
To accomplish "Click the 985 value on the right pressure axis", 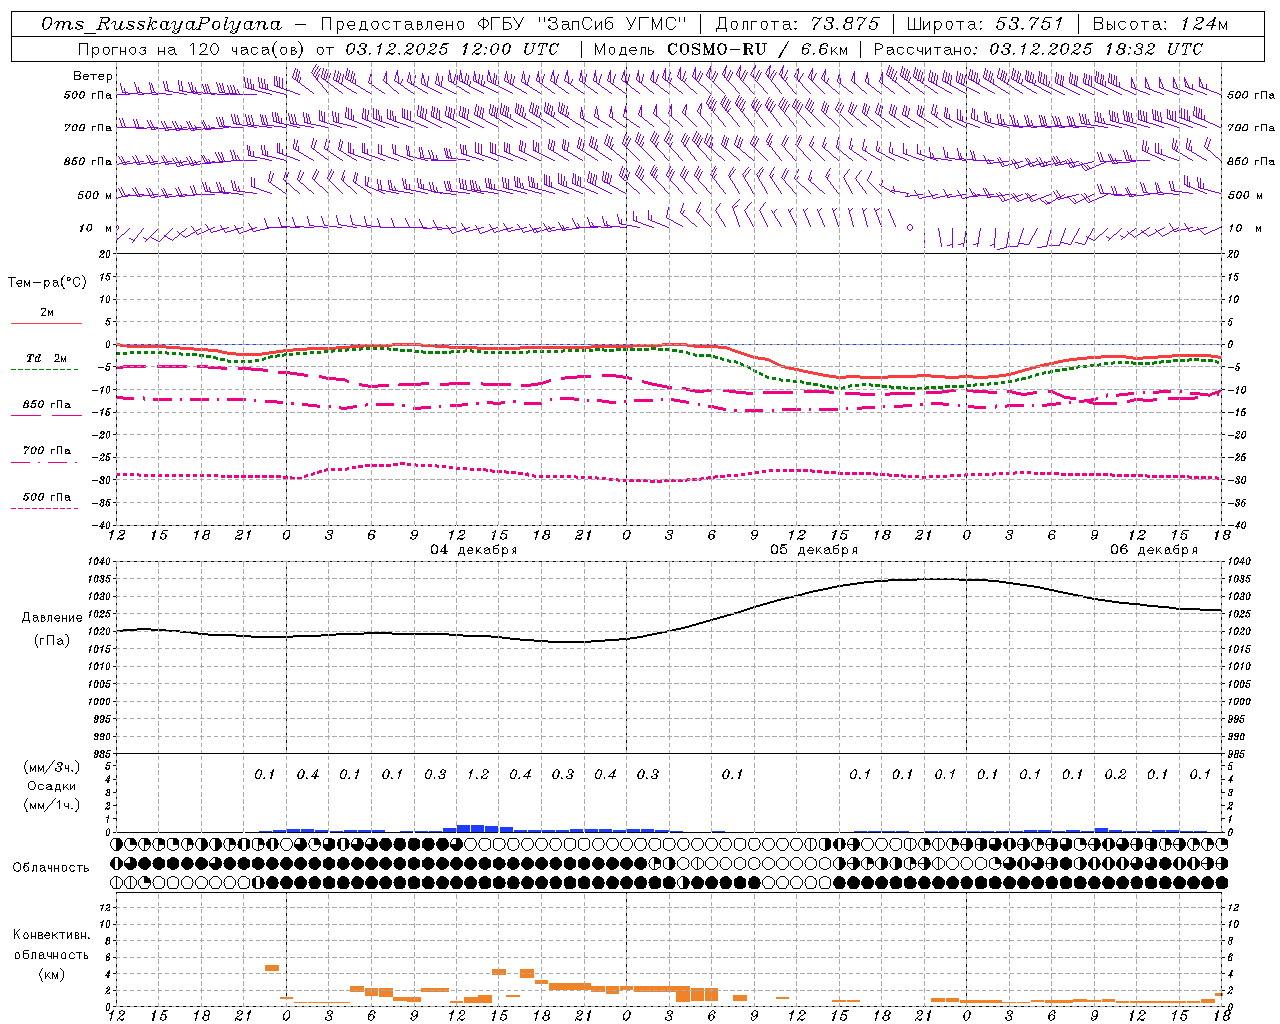I will pyautogui.click(x=1238, y=754).
